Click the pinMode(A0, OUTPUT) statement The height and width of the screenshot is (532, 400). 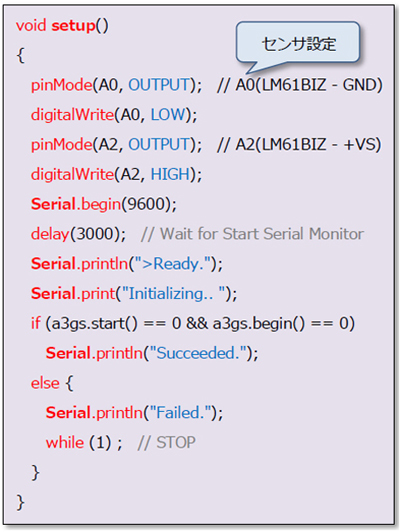[x=116, y=85]
